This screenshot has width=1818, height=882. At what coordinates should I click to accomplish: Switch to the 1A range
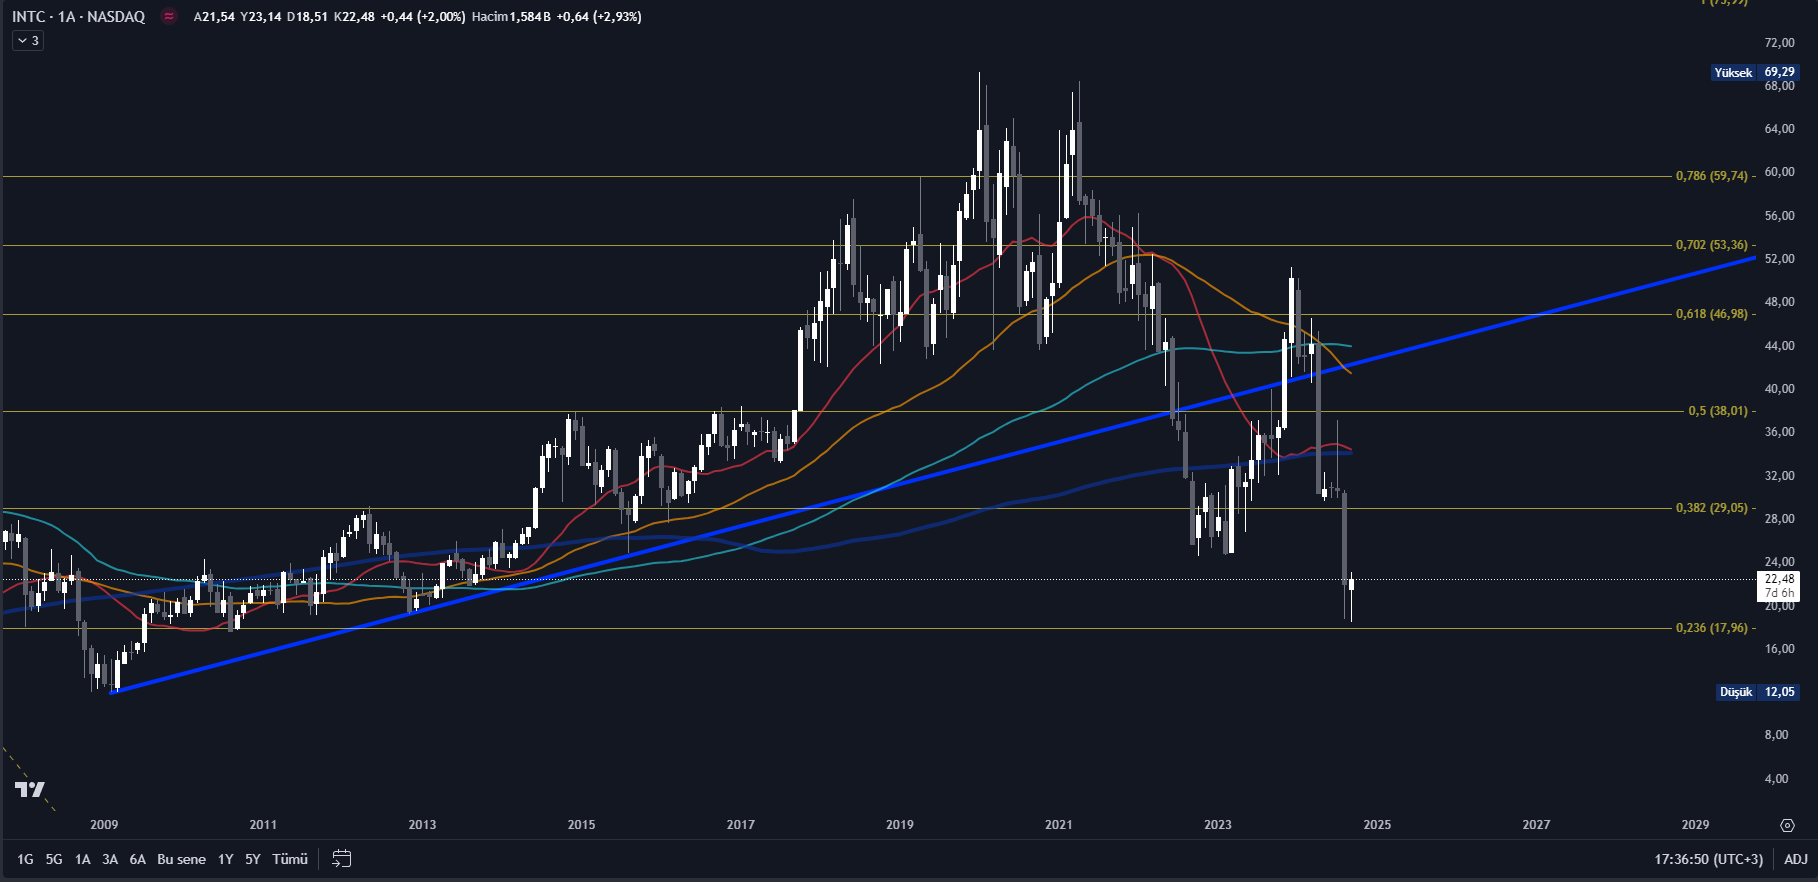[82, 859]
